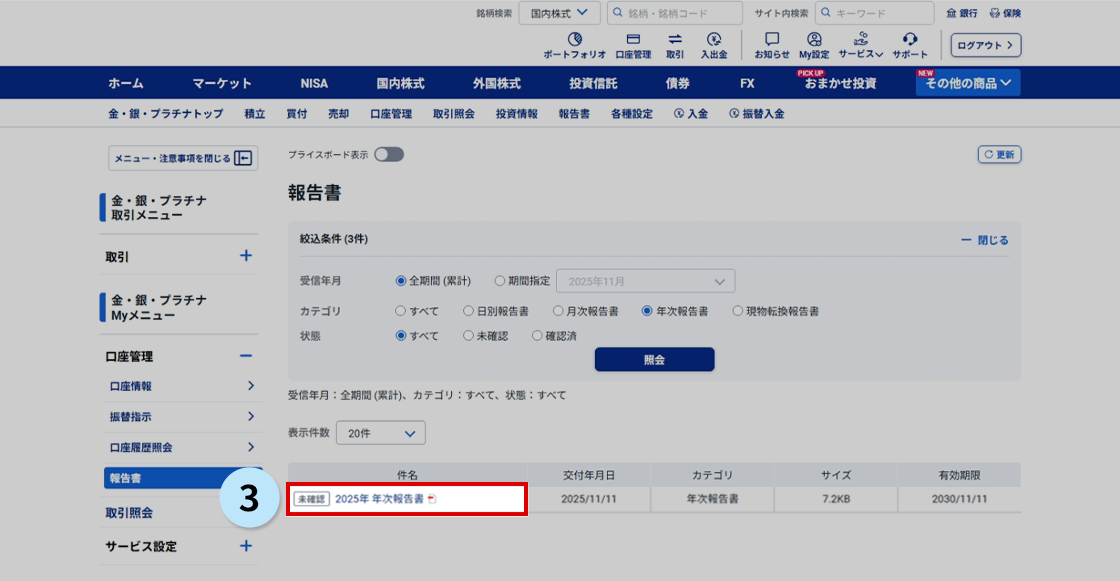Expand the 取引 section in sidebar

coord(246,256)
